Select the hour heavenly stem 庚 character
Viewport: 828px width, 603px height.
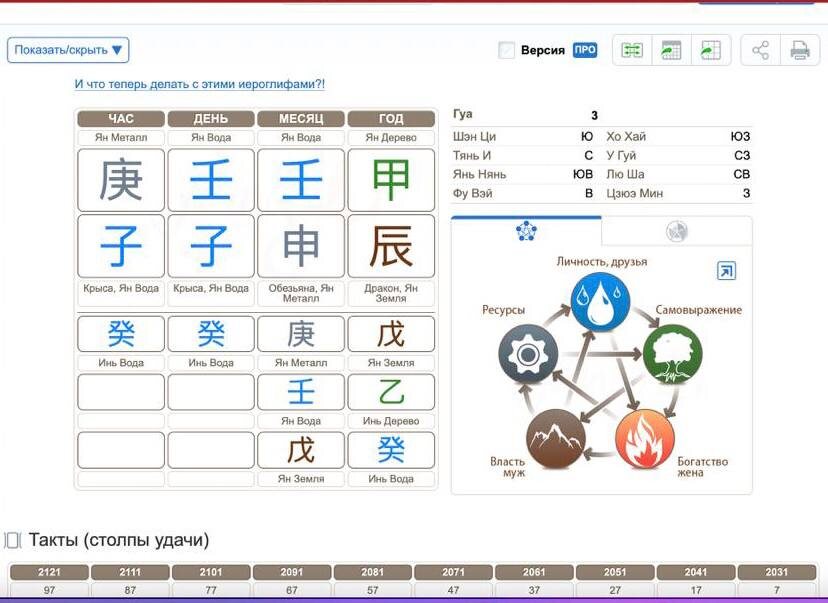[x=121, y=180]
